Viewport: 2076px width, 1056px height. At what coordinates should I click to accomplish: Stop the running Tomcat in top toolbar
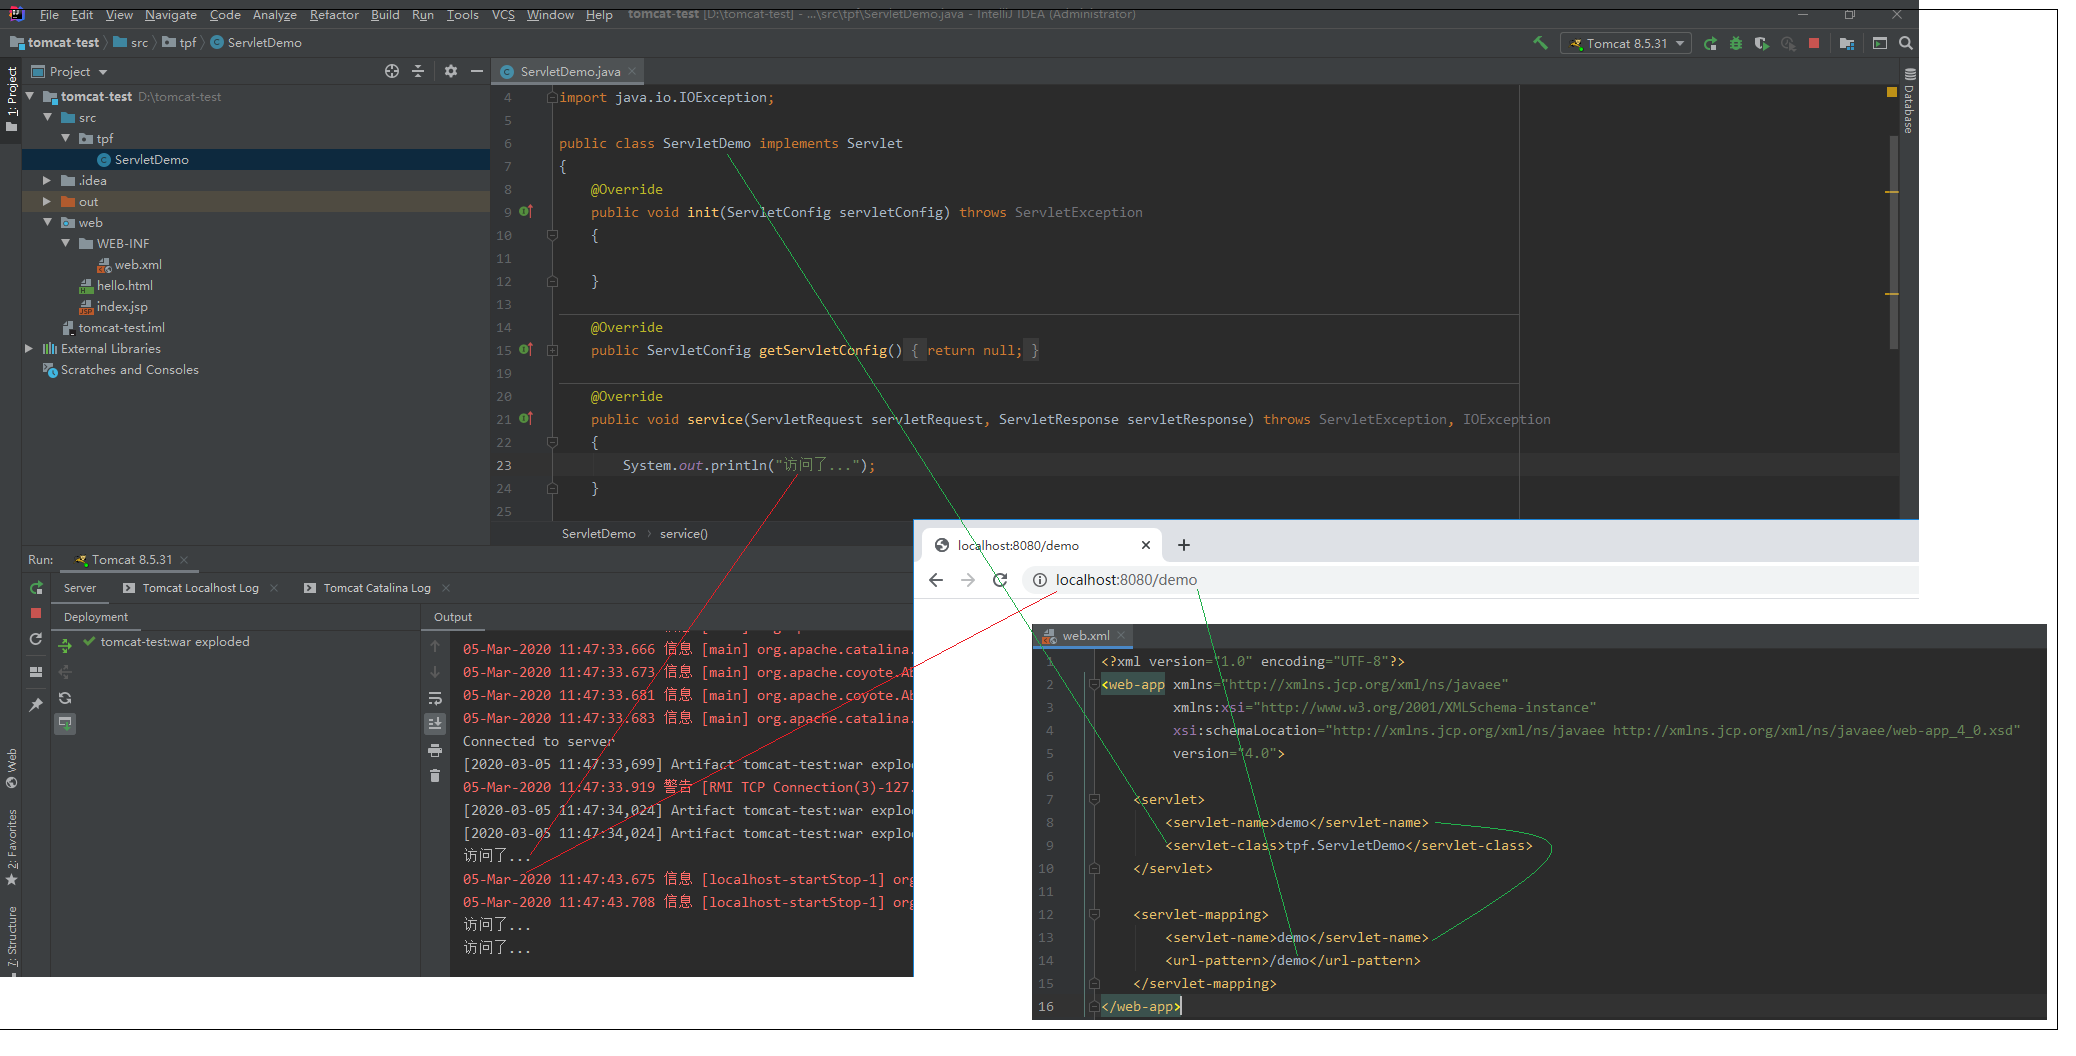pyautogui.click(x=1814, y=43)
